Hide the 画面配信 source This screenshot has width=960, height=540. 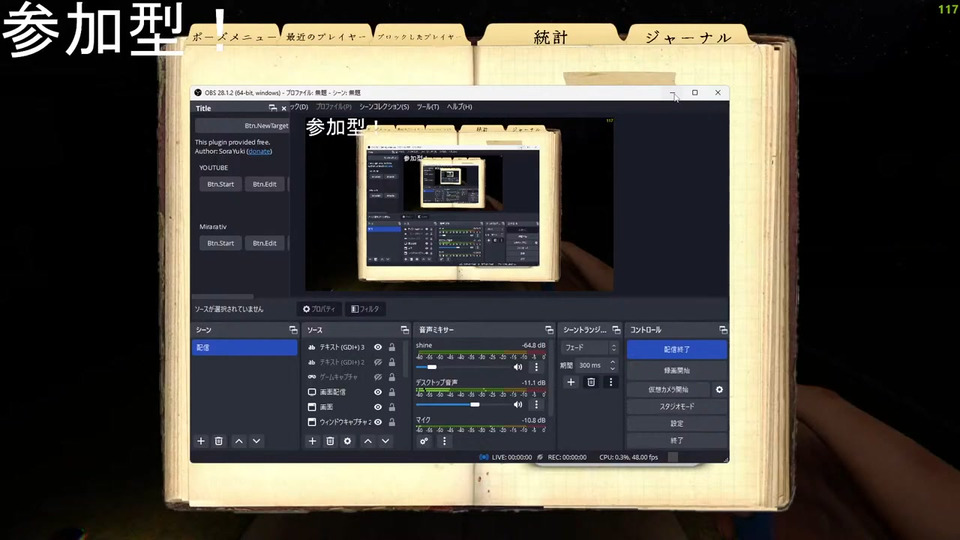(x=378, y=392)
